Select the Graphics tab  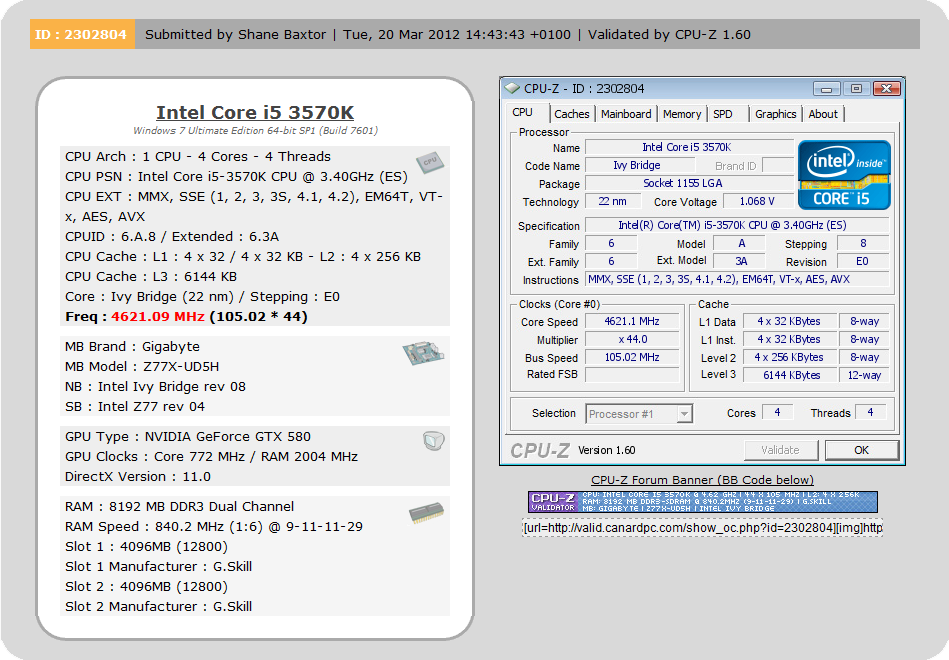[x=775, y=114]
